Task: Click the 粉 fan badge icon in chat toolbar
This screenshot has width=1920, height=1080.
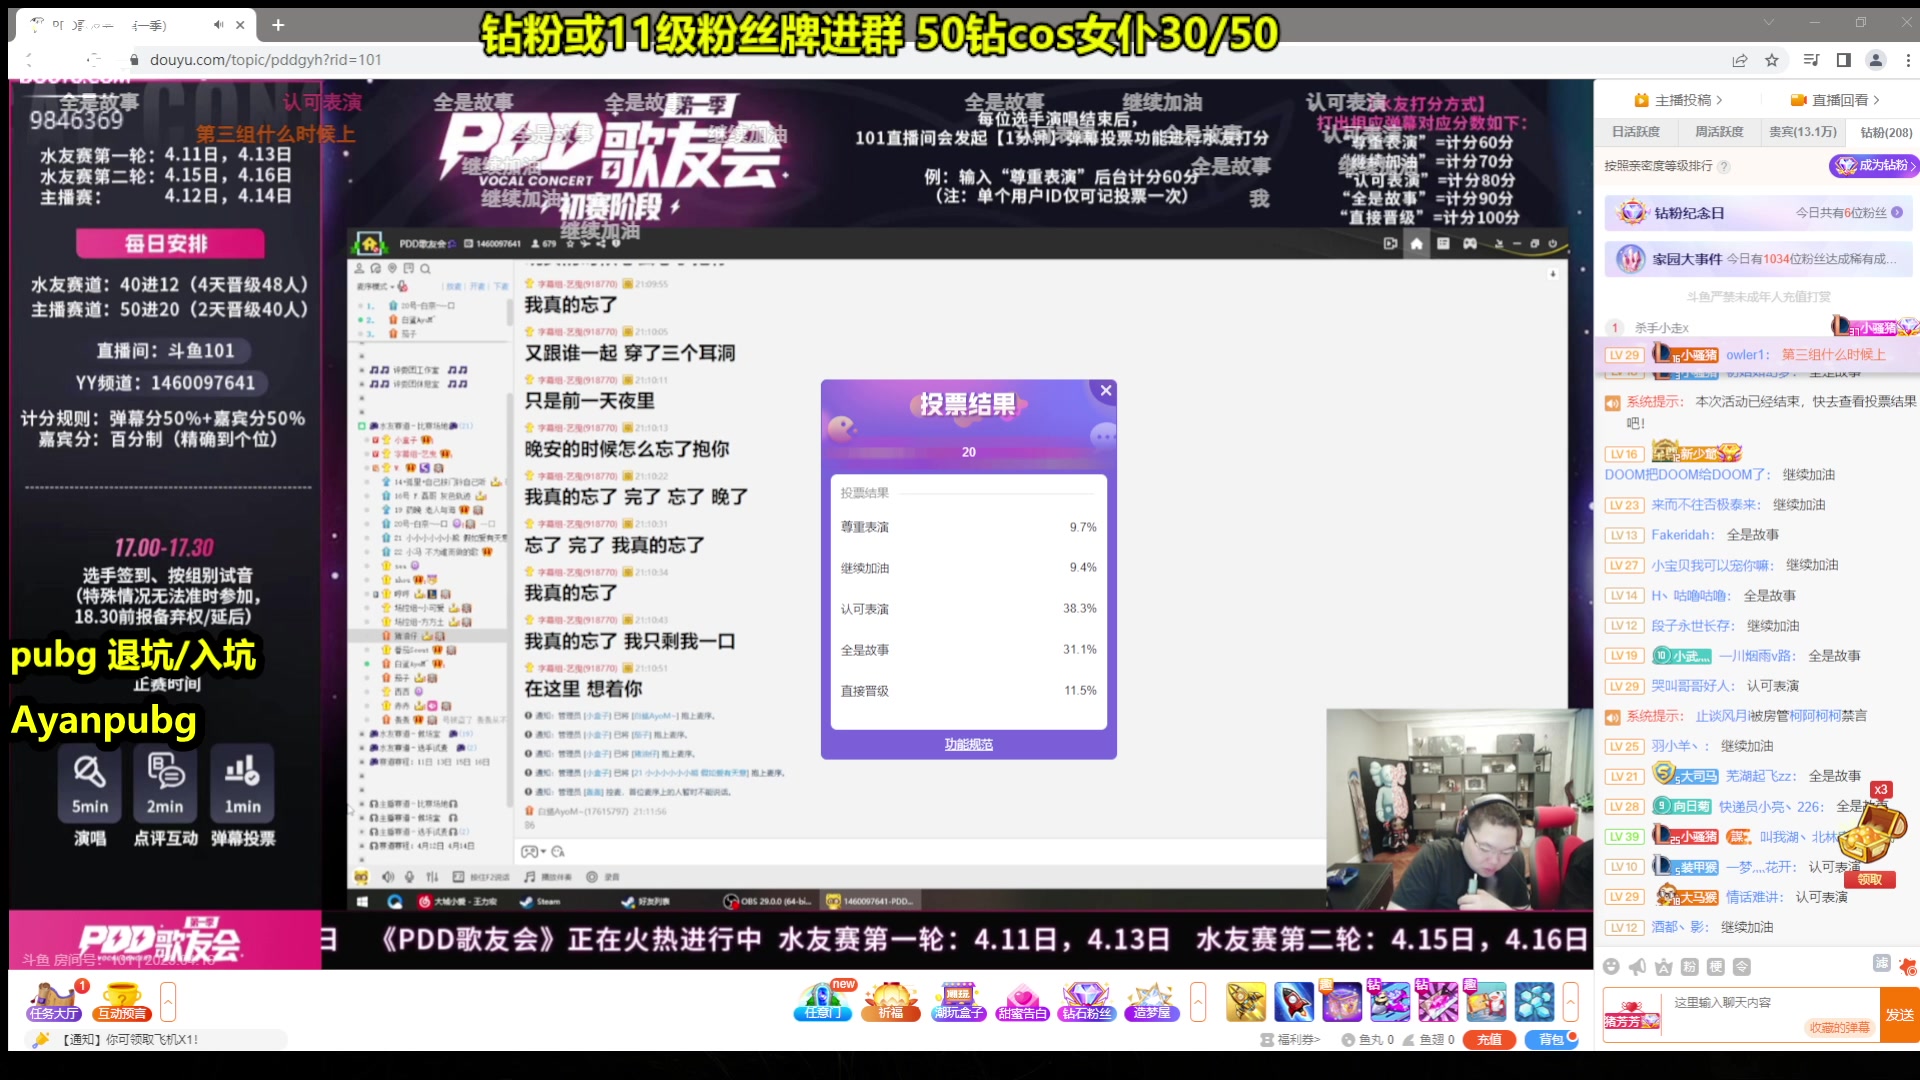Action: [x=1689, y=966]
